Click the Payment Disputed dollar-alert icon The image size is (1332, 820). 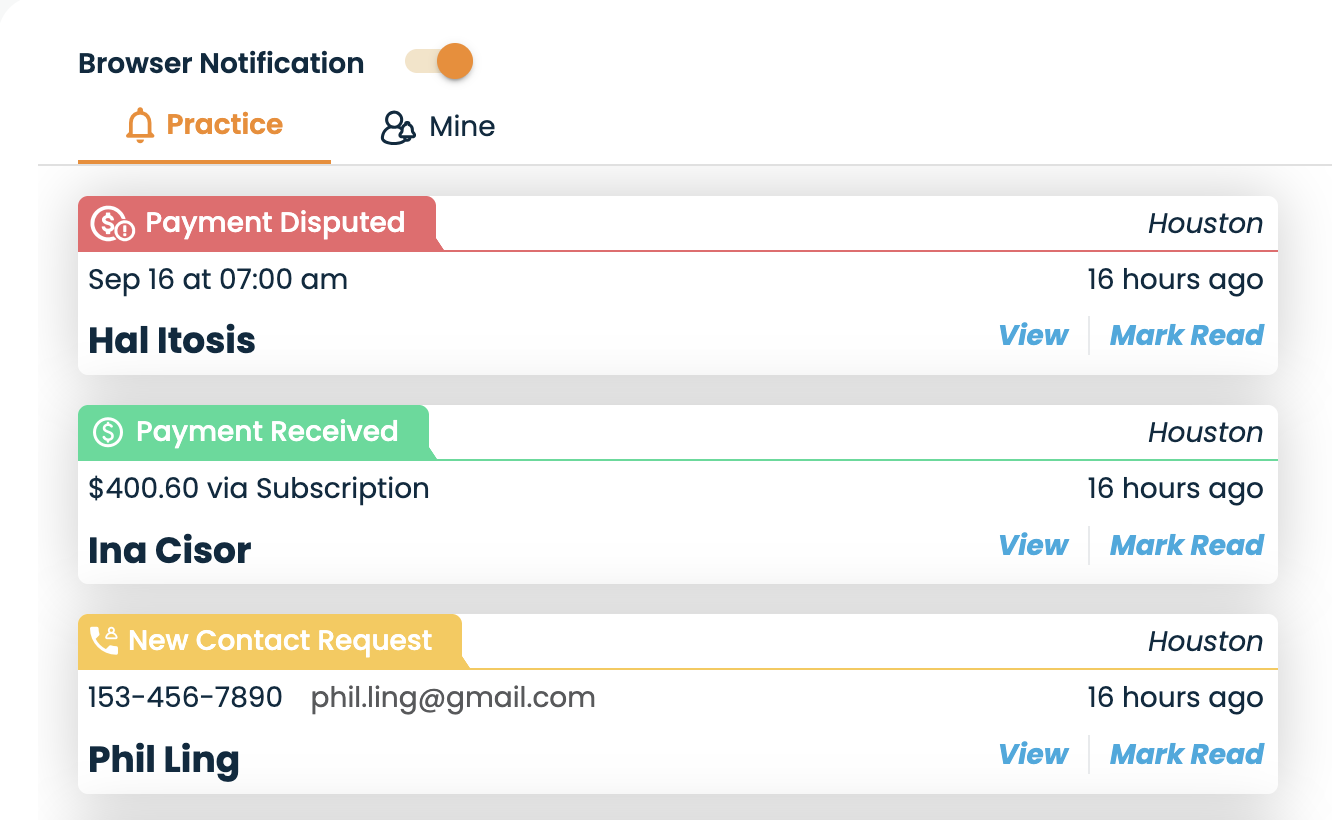pyautogui.click(x=112, y=223)
